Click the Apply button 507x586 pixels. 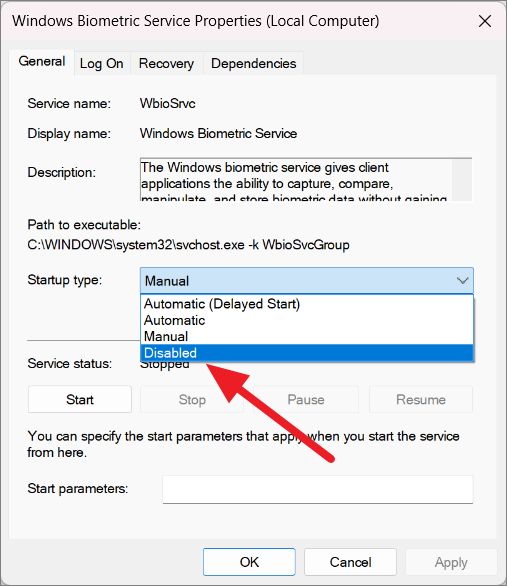451,562
